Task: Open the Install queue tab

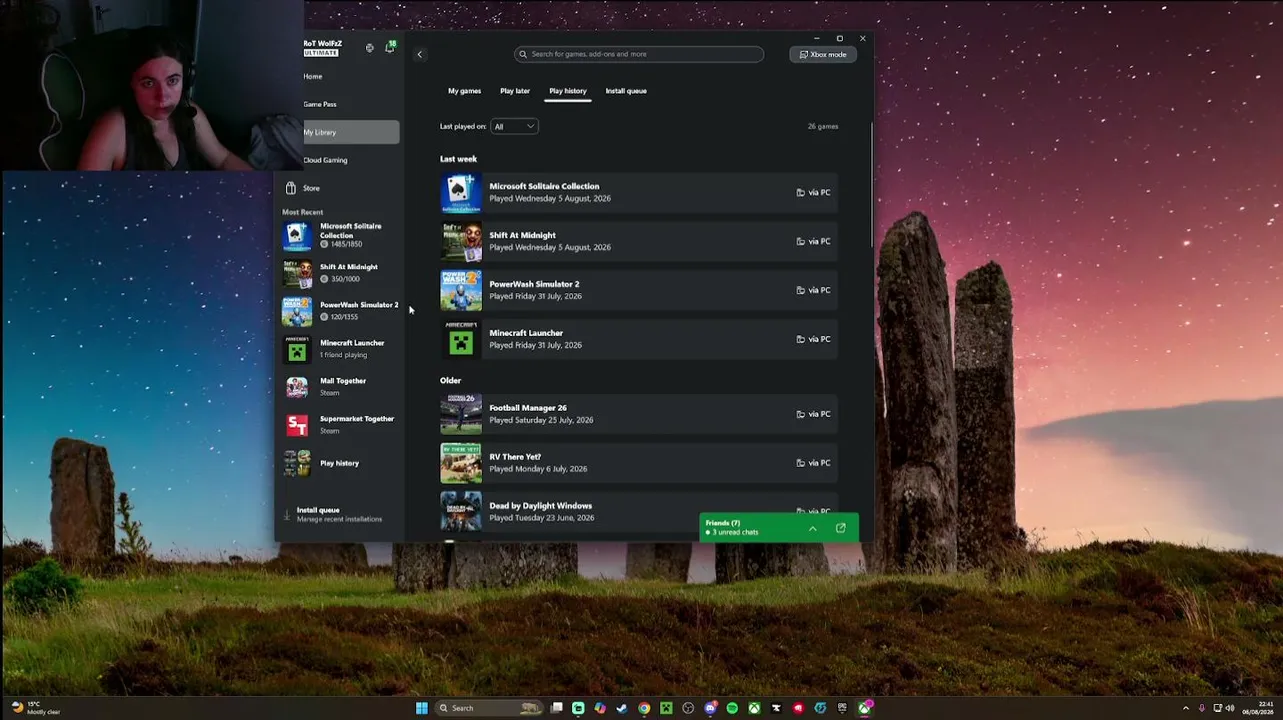Action: (626, 91)
